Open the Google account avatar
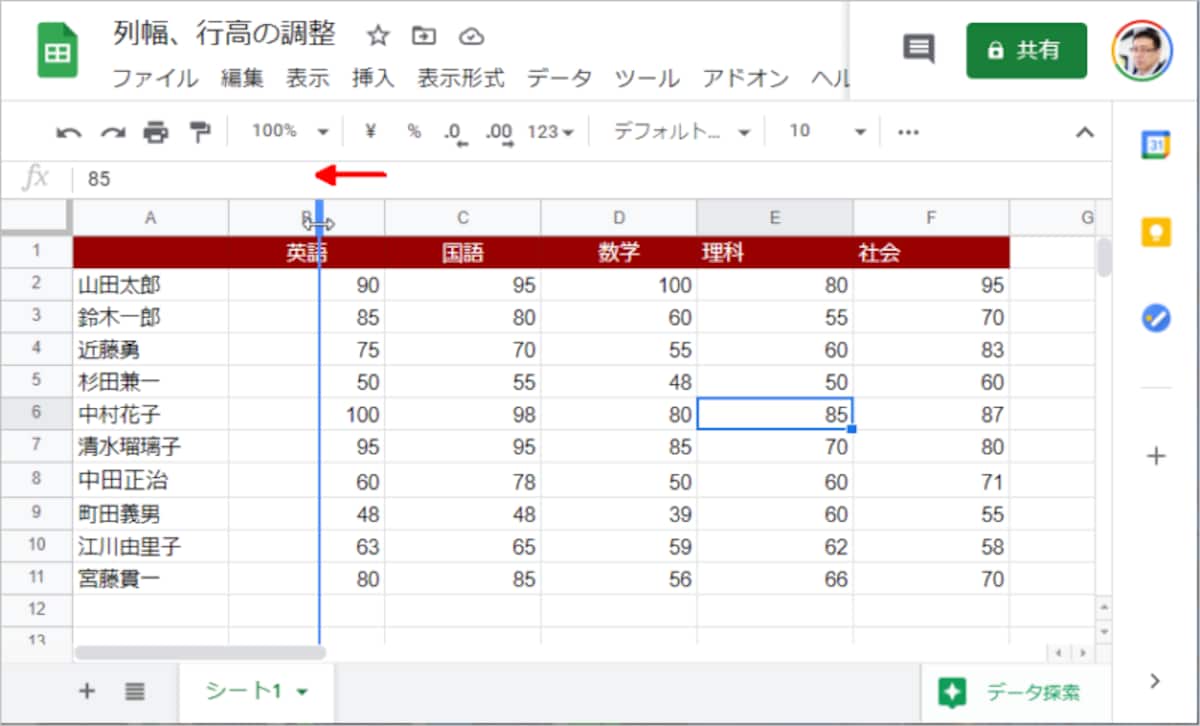The height and width of the screenshot is (726, 1200). pos(1143,50)
